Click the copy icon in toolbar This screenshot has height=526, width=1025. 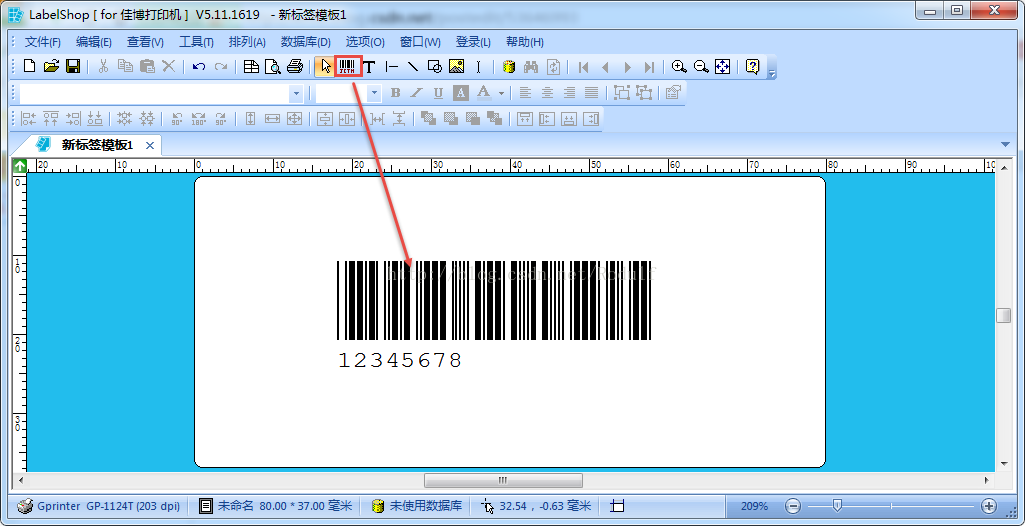[125, 66]
